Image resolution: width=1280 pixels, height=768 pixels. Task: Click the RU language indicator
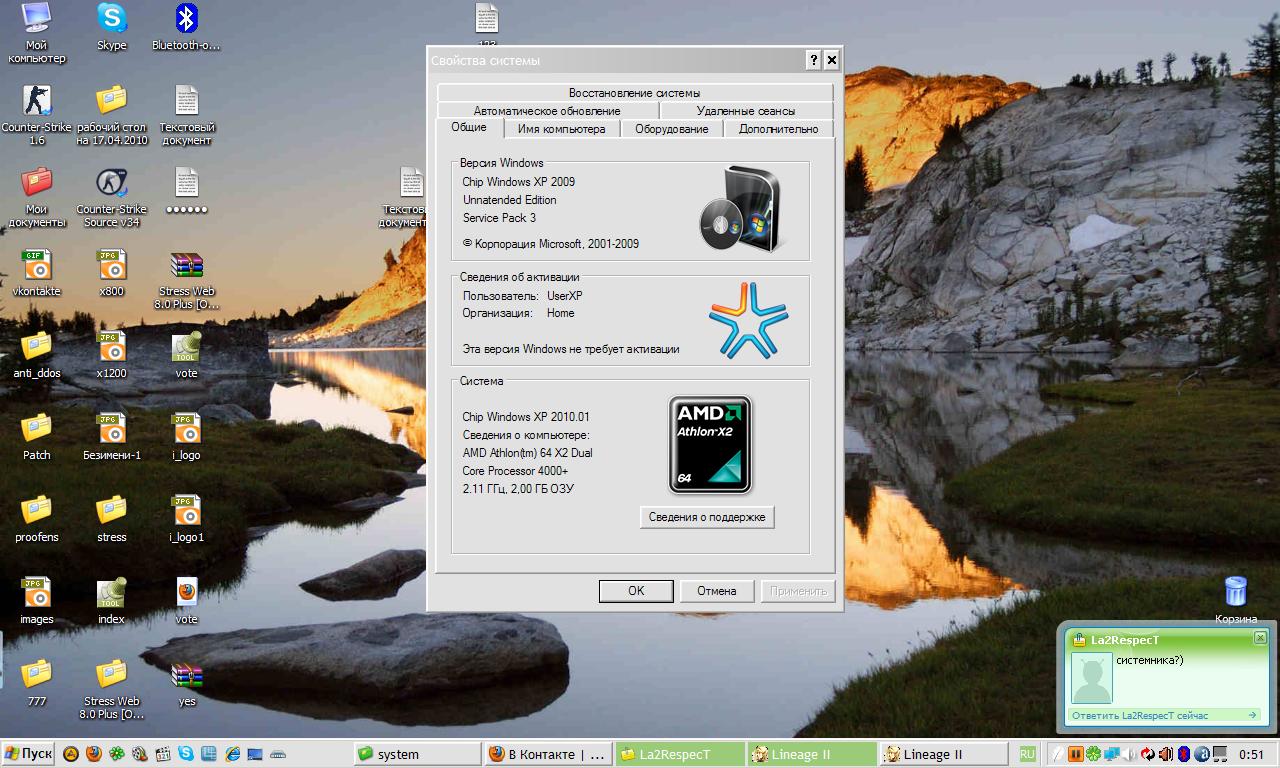[x=1027, y=754]
